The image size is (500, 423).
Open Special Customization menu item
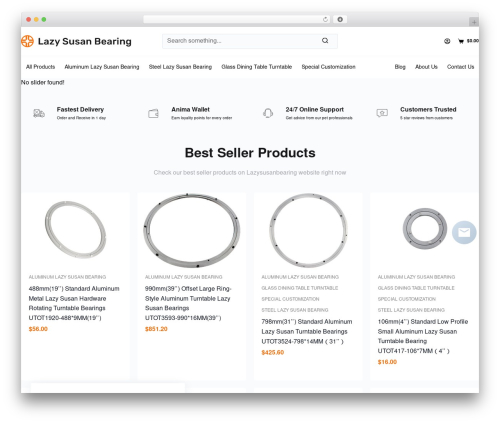[328, 67]
